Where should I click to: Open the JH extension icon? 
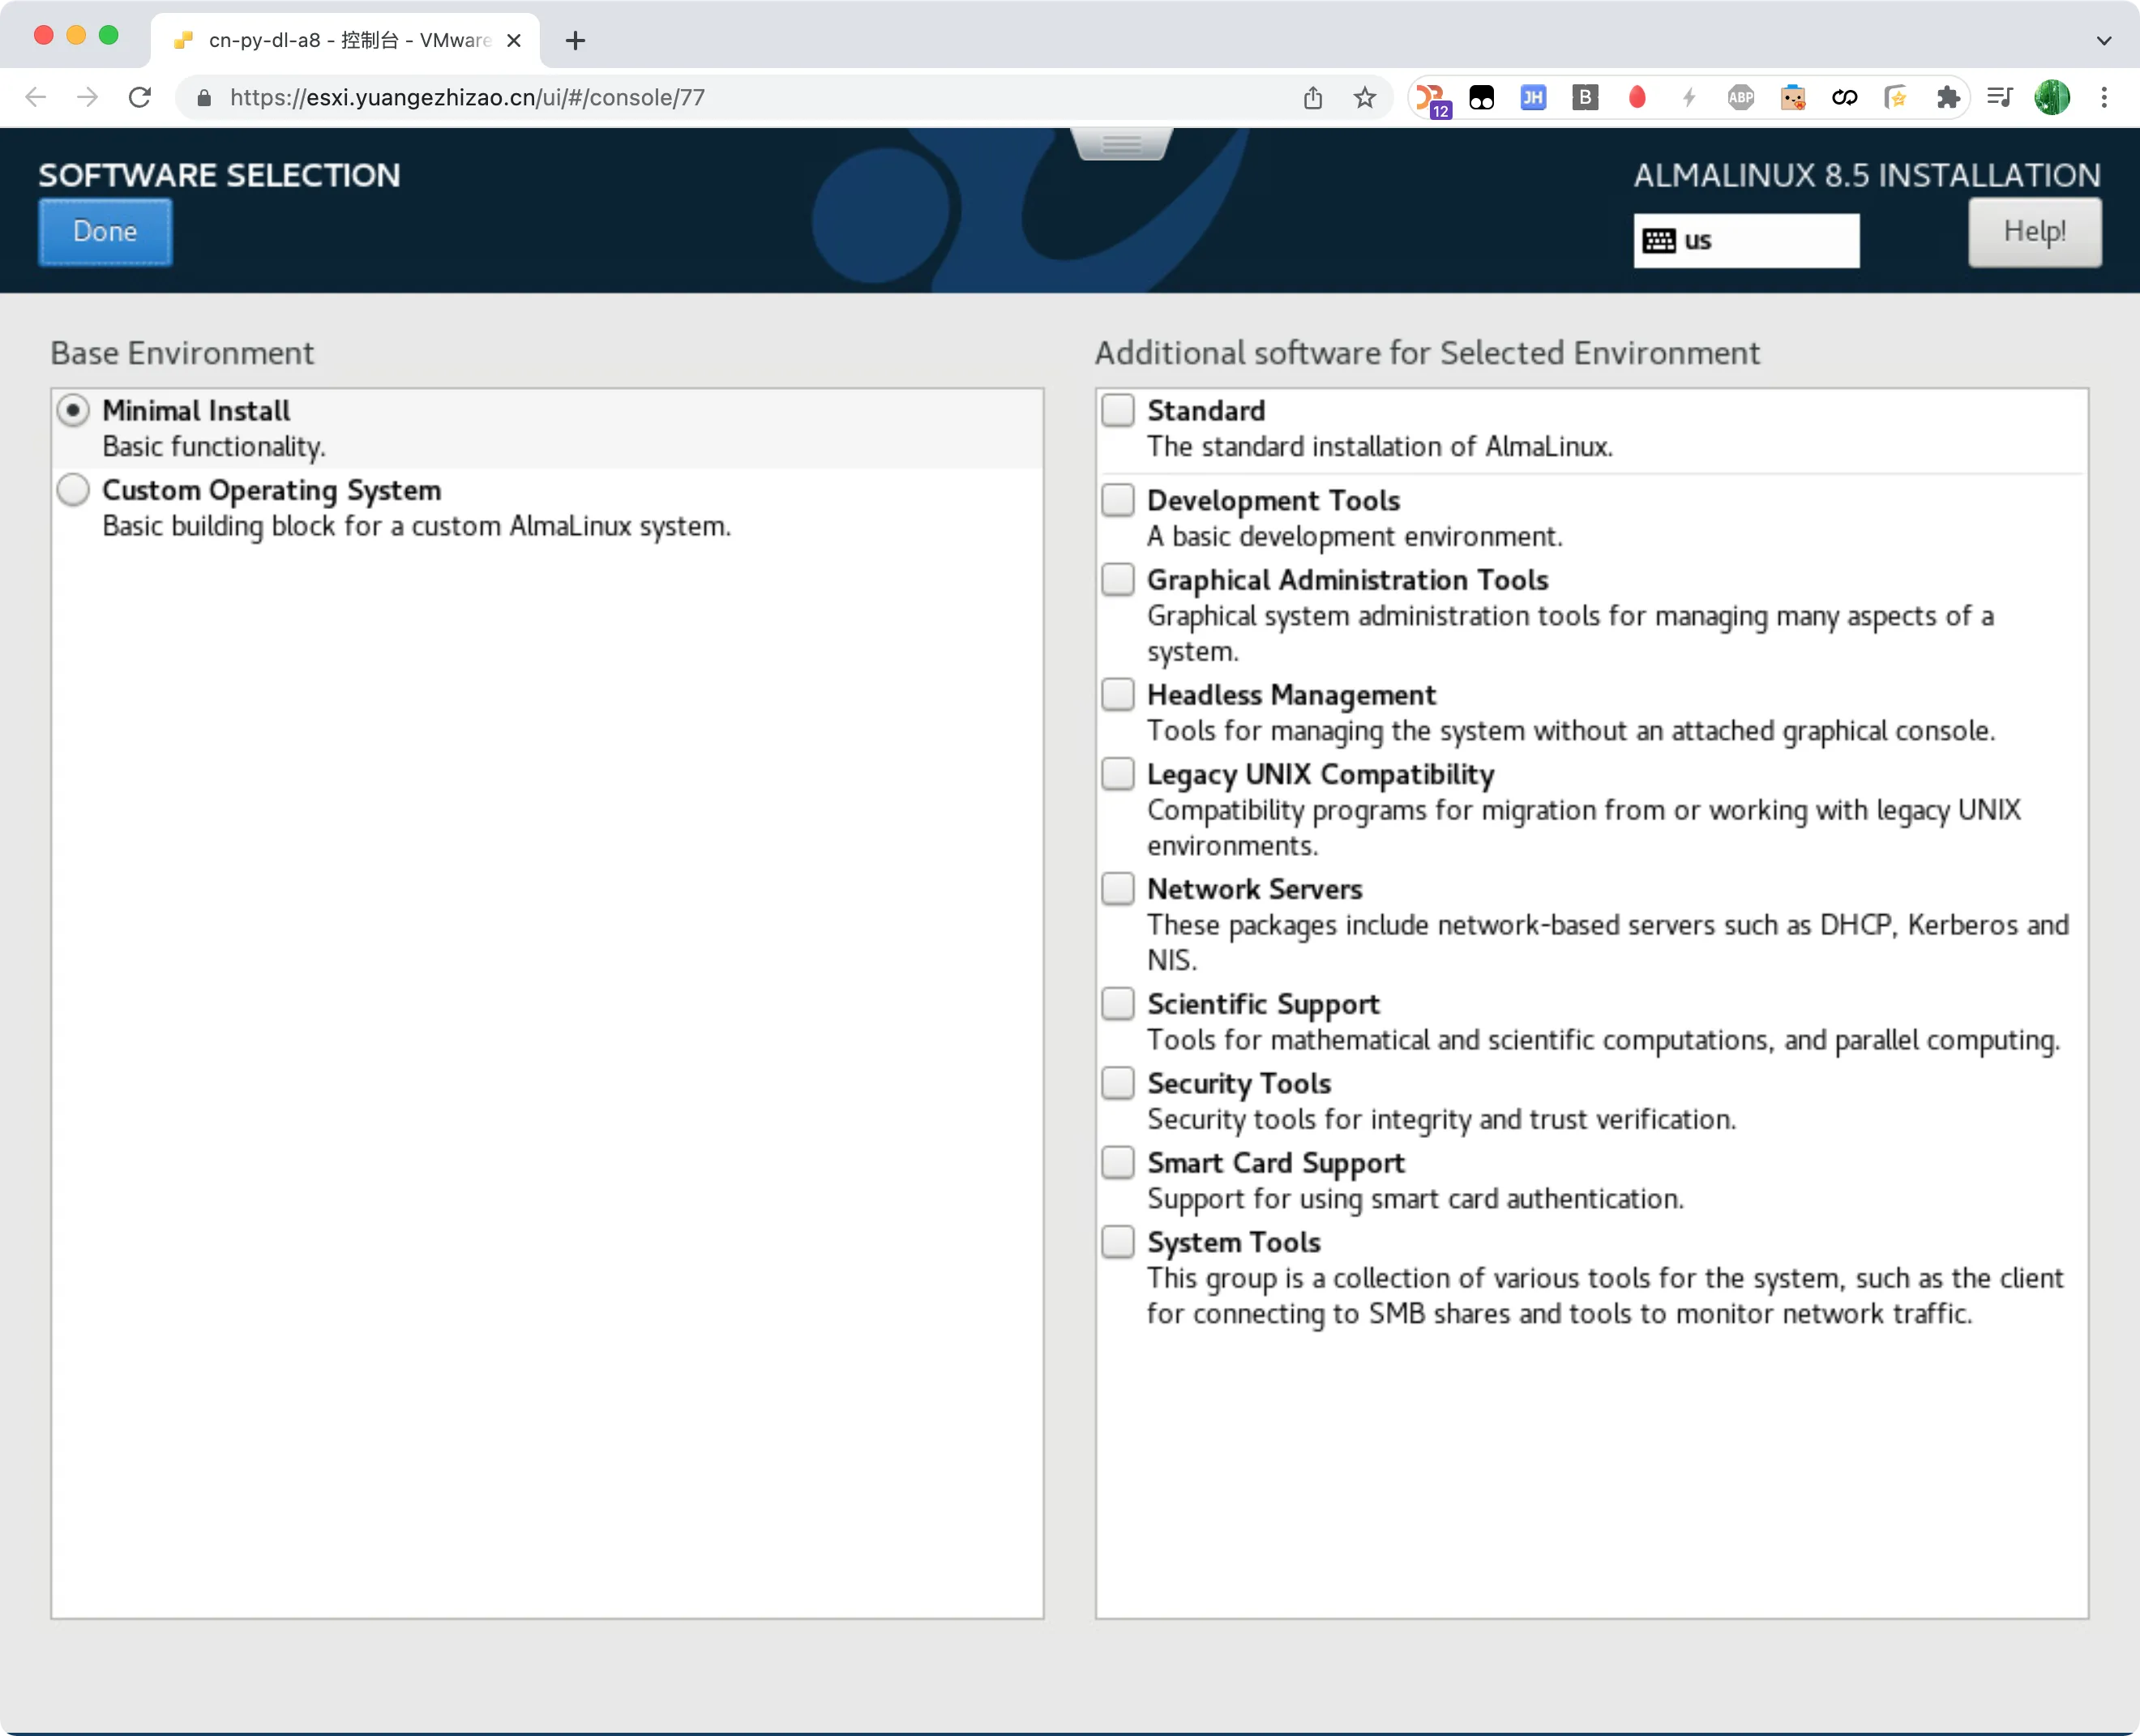(x=1533, y=97)
